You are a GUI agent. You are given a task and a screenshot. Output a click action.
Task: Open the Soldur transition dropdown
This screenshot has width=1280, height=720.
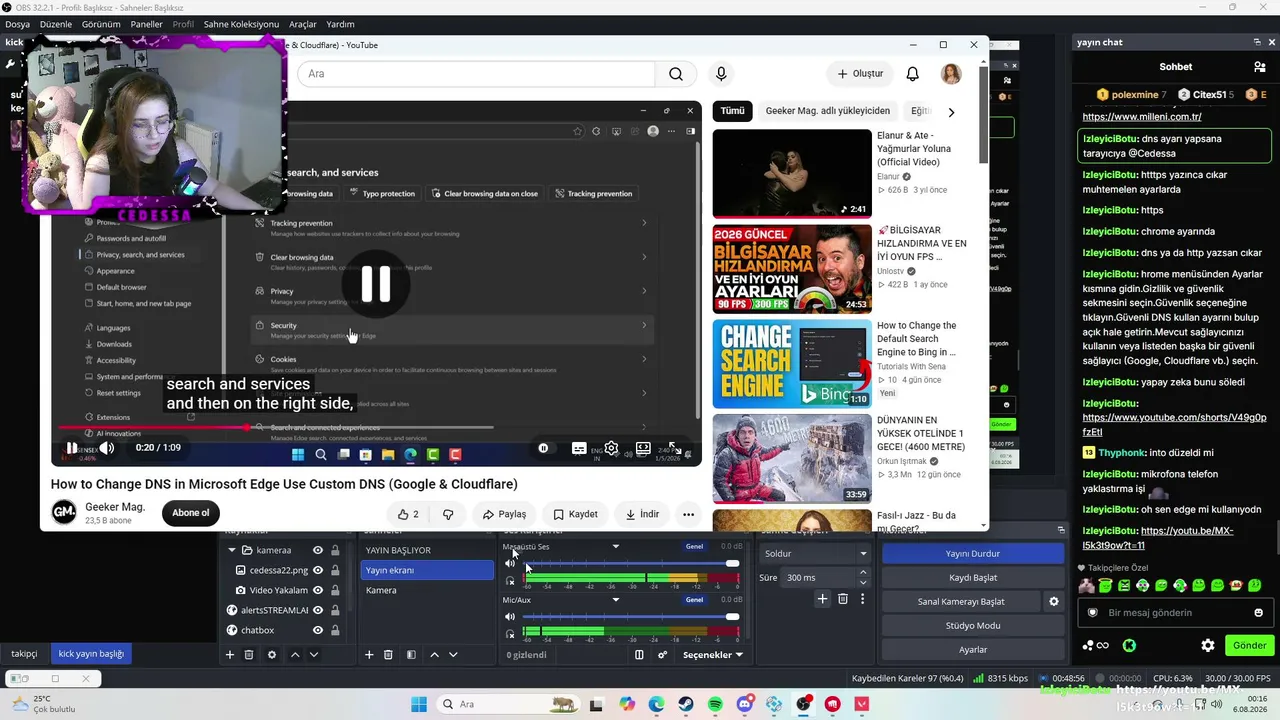tap(815, 553)
